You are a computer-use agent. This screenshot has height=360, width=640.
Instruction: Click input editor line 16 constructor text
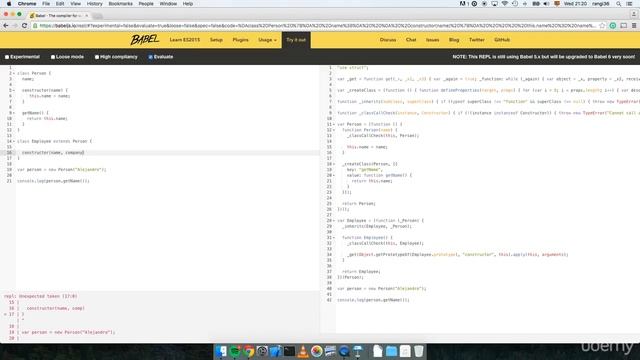pos(53,153)
